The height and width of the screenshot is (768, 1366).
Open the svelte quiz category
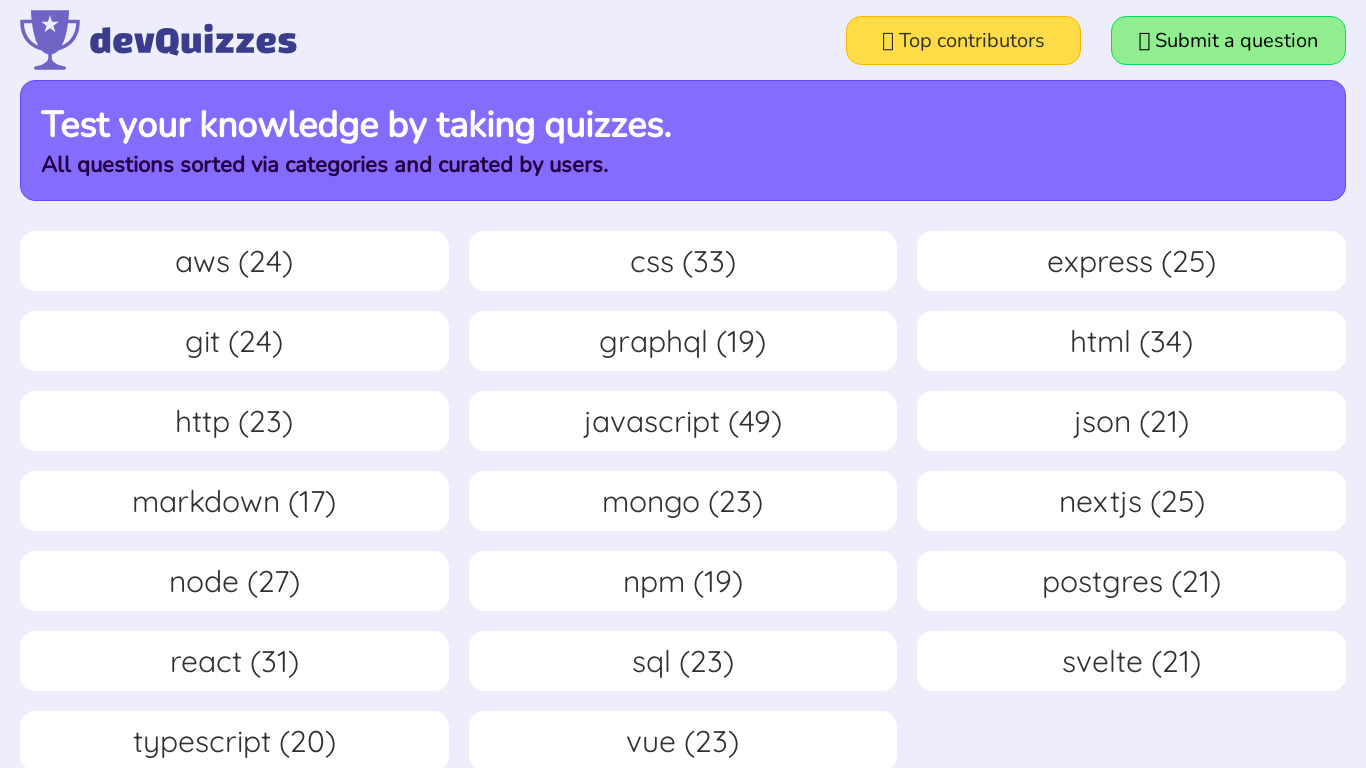click(1131, 662)
